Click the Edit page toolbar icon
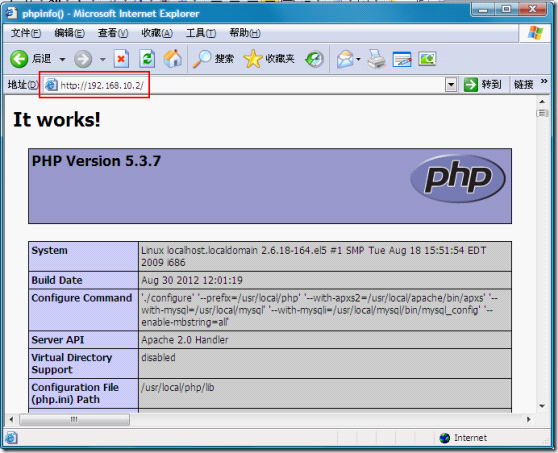 [402, 59]
